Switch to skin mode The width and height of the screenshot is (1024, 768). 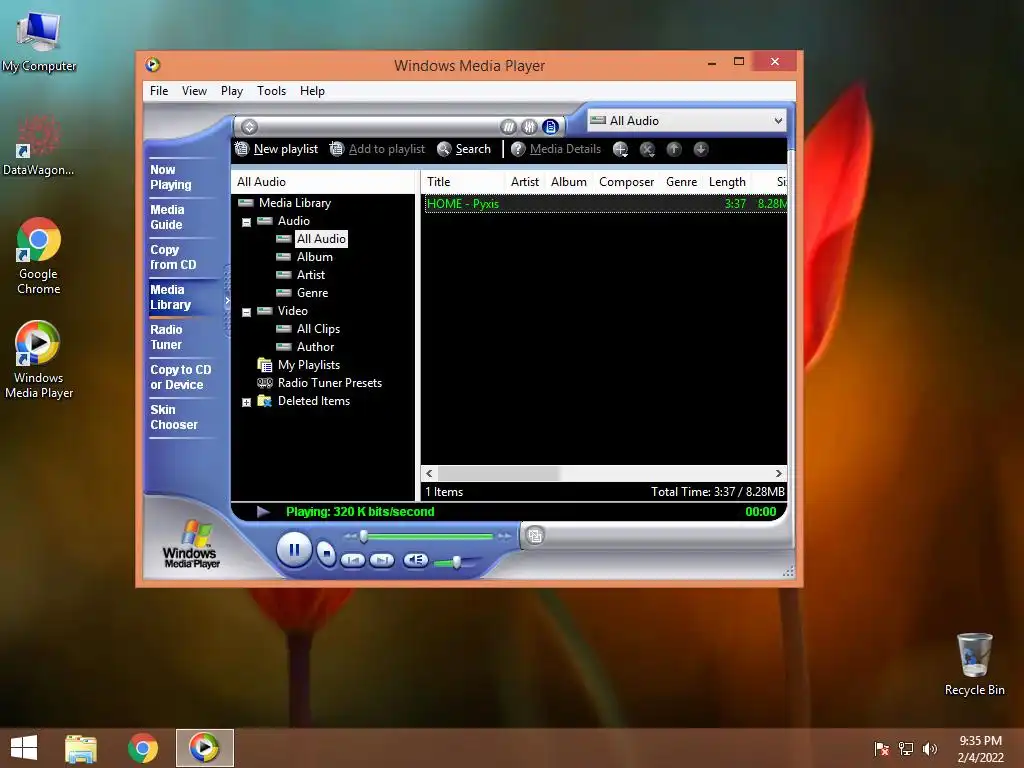tap(535, 536)
